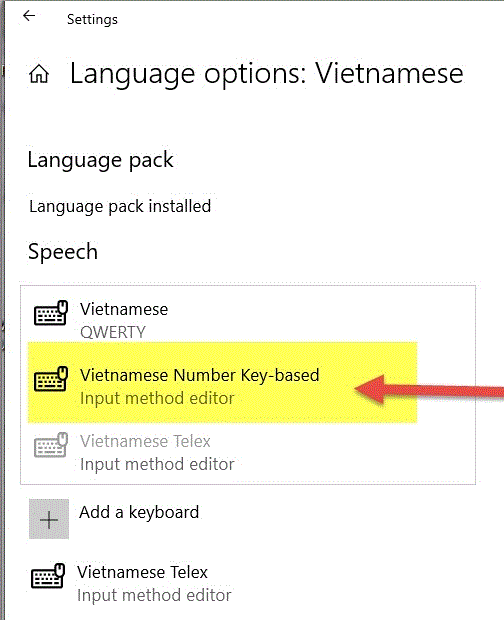Click the bottom Vietnamese Telex keyboard icon
Image resolution: width=504 pixels, height=620 pixels.
pos(48,576)
